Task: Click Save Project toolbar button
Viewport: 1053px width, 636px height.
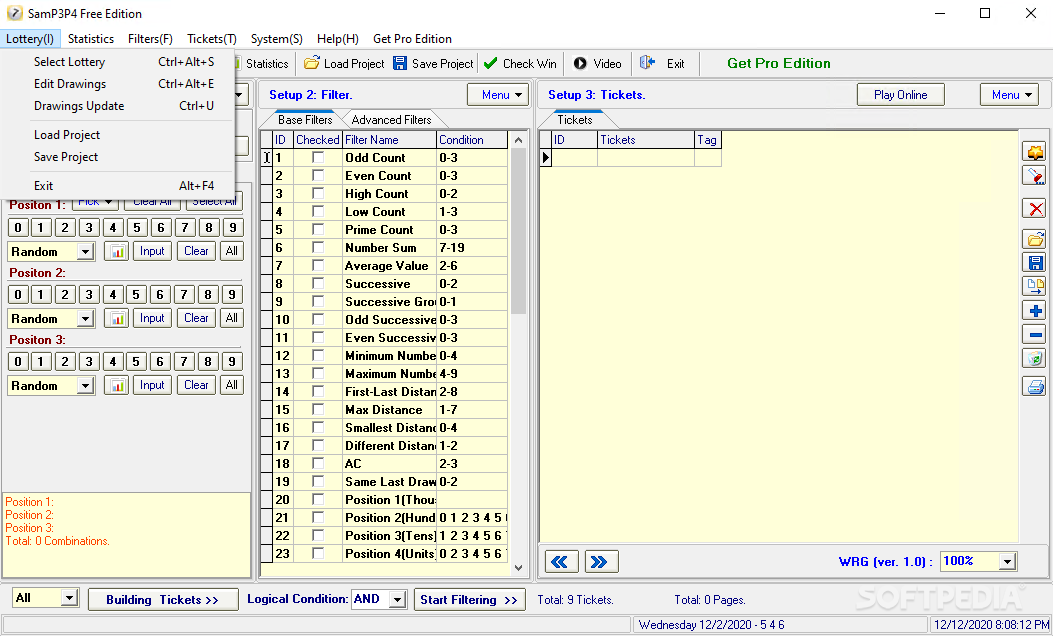Action: [x=434, y=64]
